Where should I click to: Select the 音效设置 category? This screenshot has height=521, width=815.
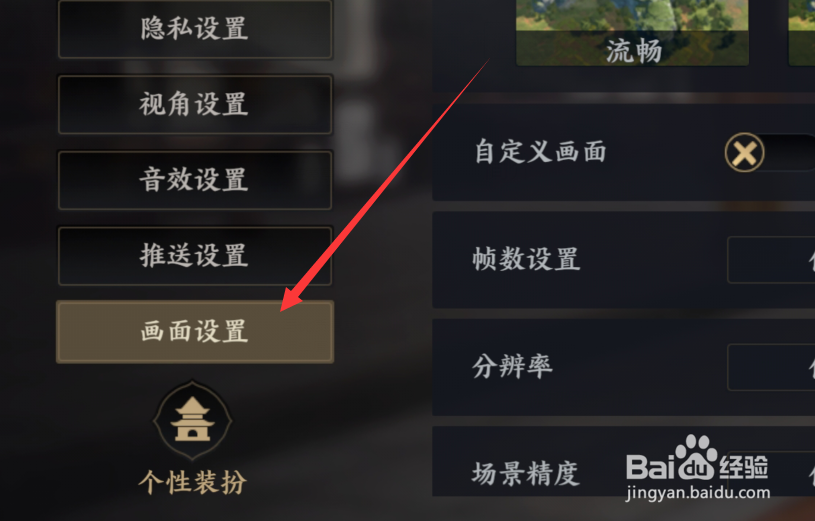[195, 180]
